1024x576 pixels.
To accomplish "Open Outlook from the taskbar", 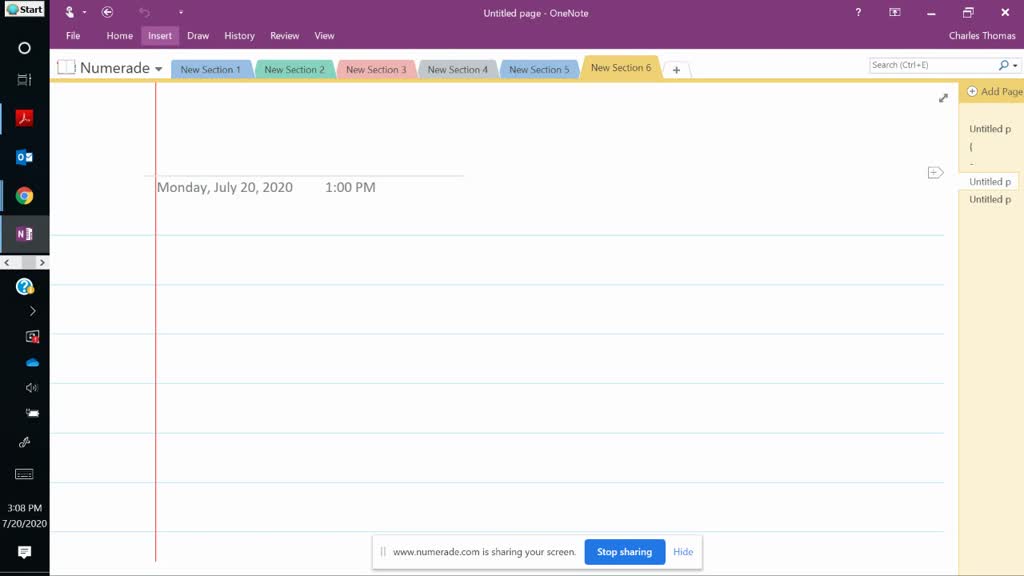I will pyautogui.click(x=25, y=157).
